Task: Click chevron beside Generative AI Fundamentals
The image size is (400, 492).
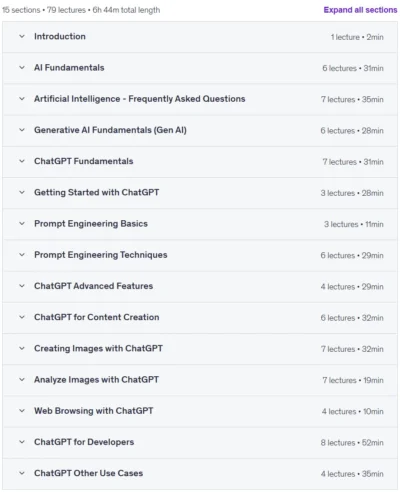Action: 22,130
